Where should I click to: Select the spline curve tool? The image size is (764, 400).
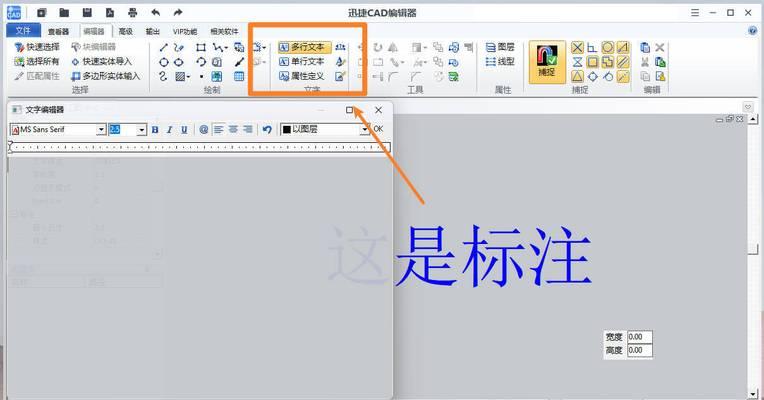tap(163, 76)
